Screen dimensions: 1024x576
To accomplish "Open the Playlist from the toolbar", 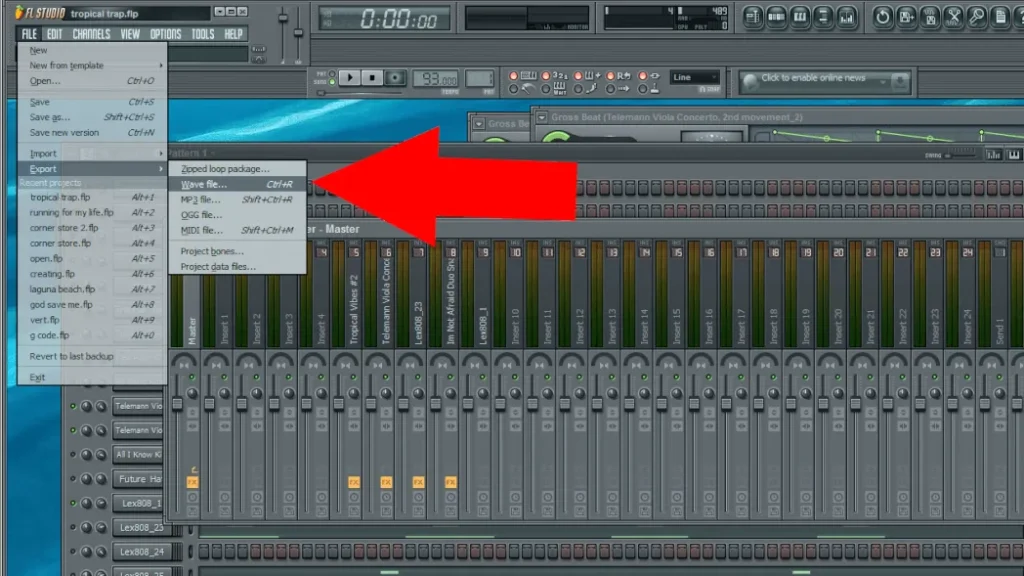I will pos(754,17).
